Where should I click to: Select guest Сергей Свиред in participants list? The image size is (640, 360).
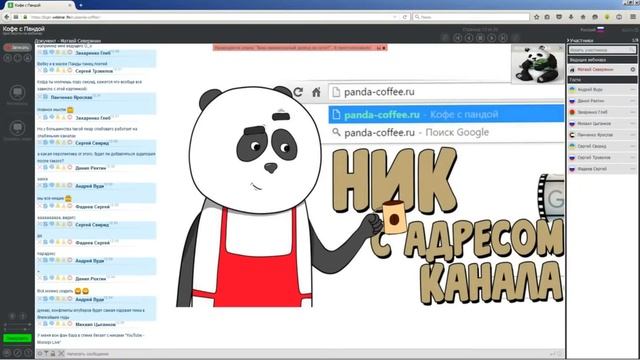(x=602, y=146)
